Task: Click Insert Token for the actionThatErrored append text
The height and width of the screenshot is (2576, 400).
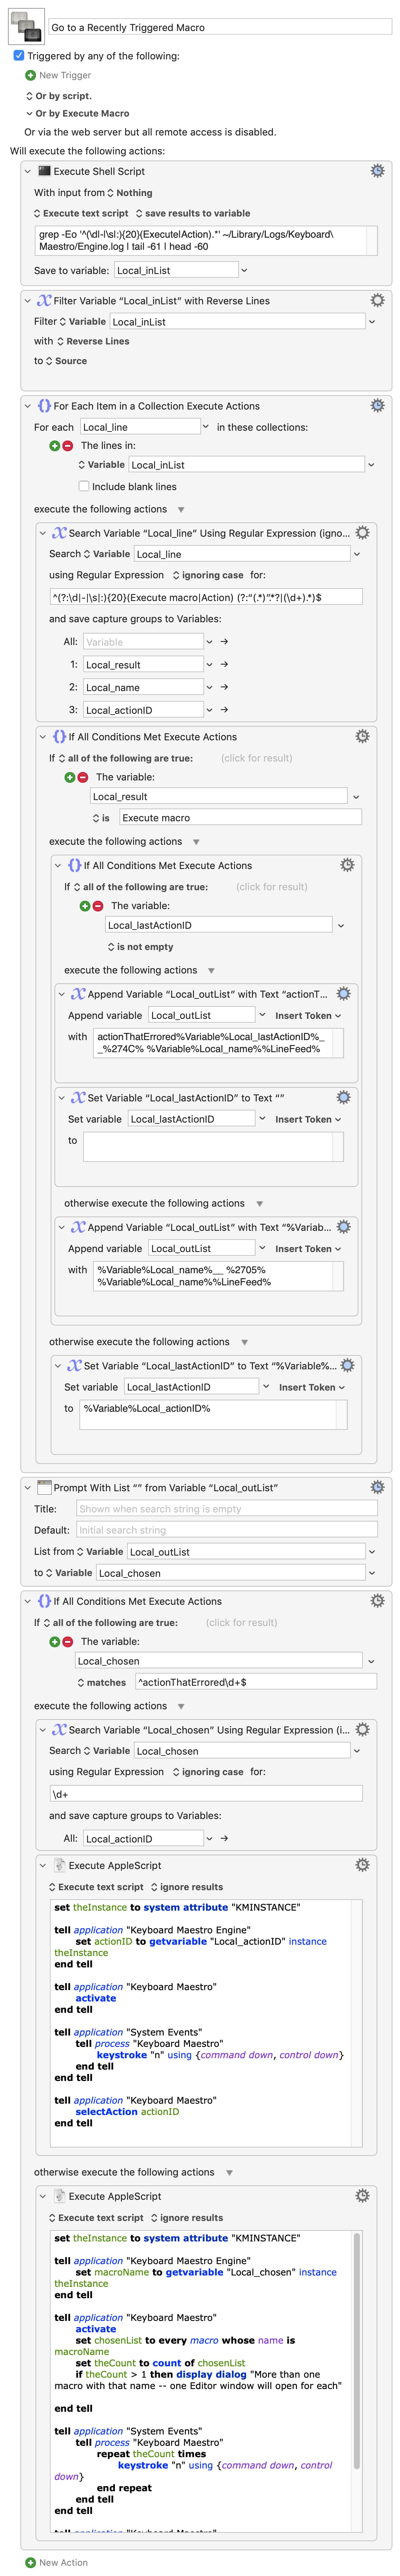Action: pyautogui.click(x=308, y=1015)
